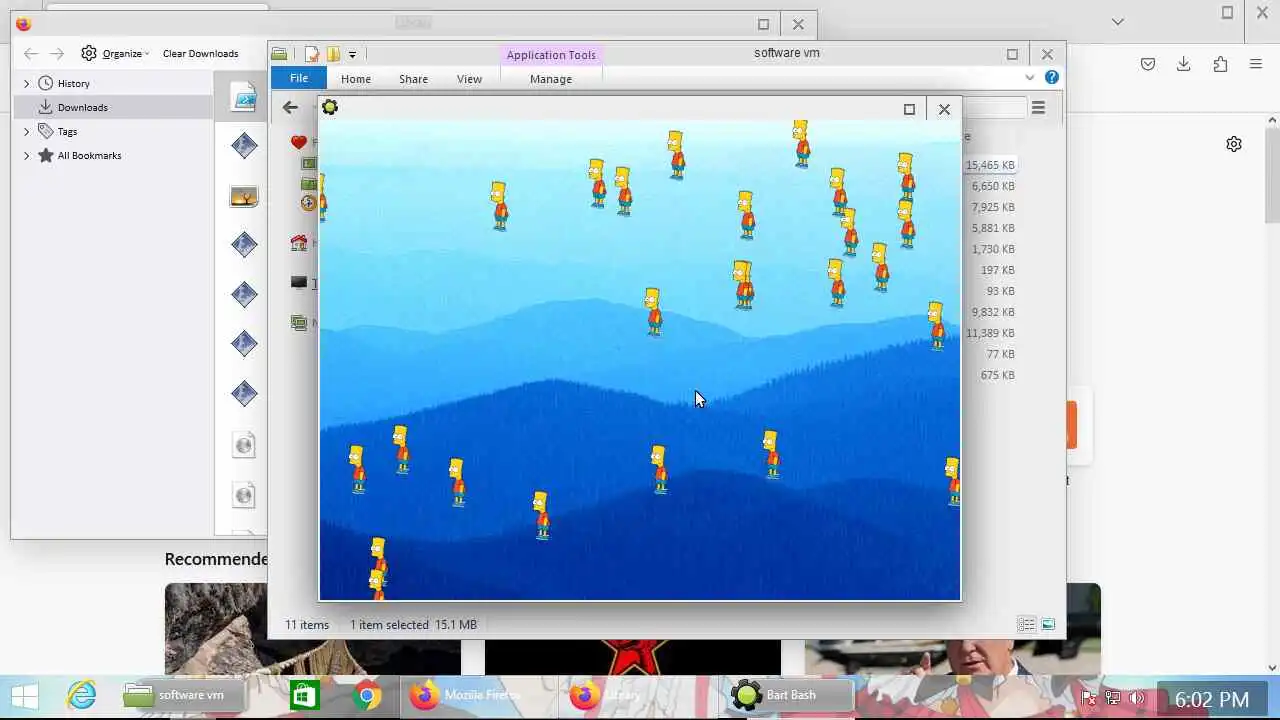Screen dimensions: 1280x720
Task: Open Google Chrome from taskbar
Action: (x=366, y=695)
